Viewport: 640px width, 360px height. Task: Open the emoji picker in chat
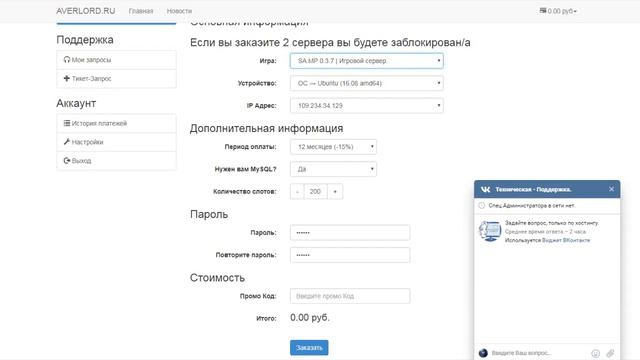click(596, 353)
